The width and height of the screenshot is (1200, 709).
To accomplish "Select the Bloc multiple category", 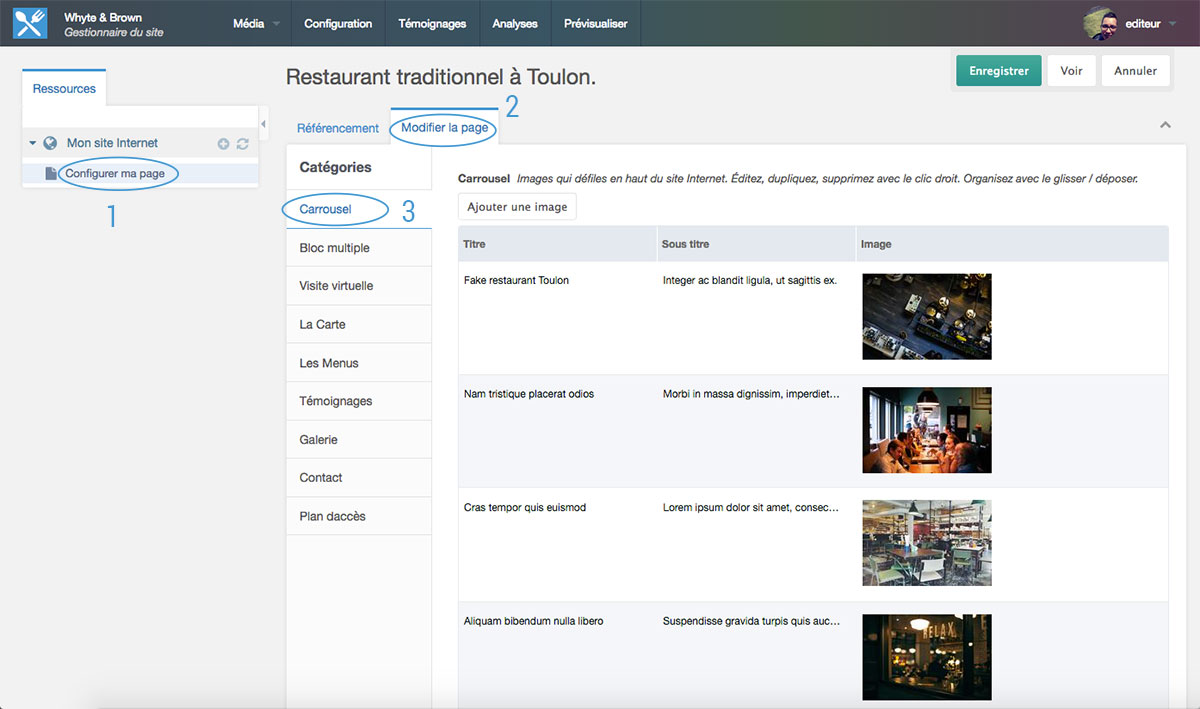I will [x=334, y=248].
